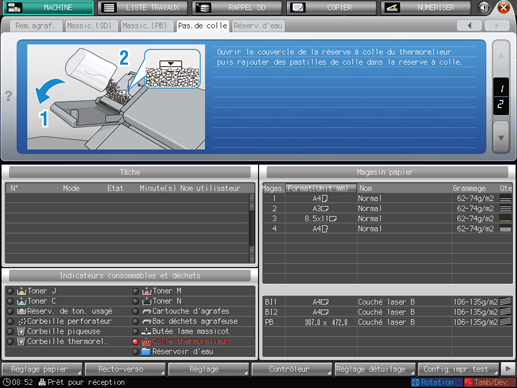The image size is (517, 388).
Task: Go to instruction page 2 indicator
Action: click(501, 104)
